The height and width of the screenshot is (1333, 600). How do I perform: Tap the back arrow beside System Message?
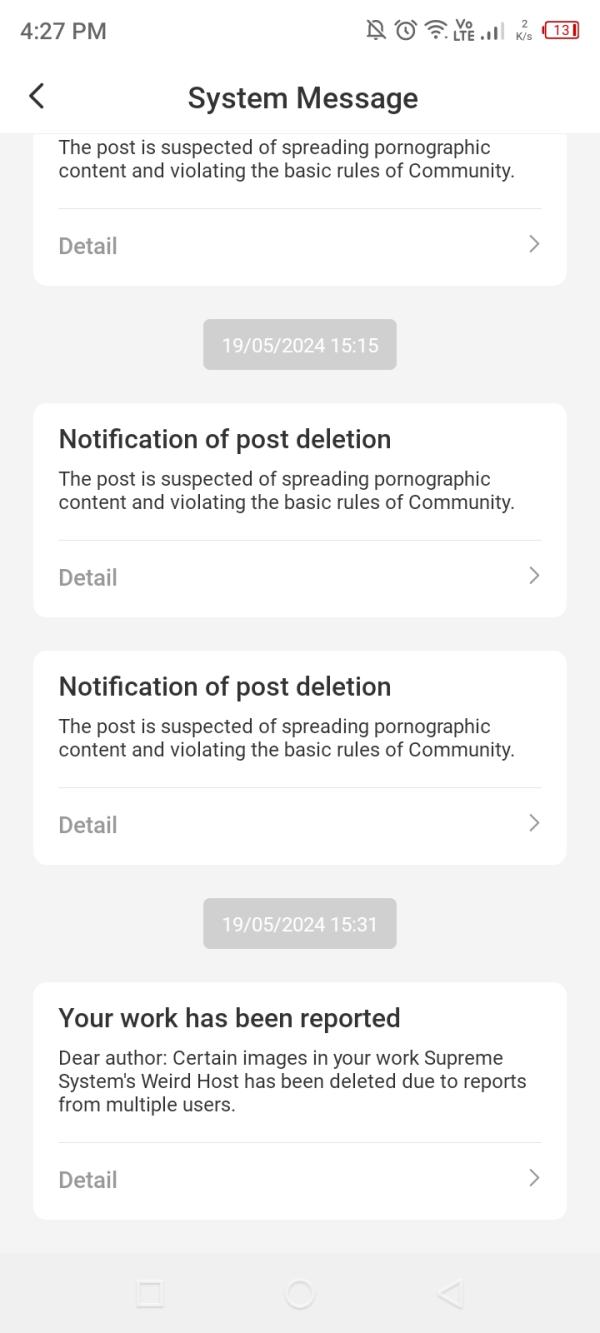(x=37, y=96)
